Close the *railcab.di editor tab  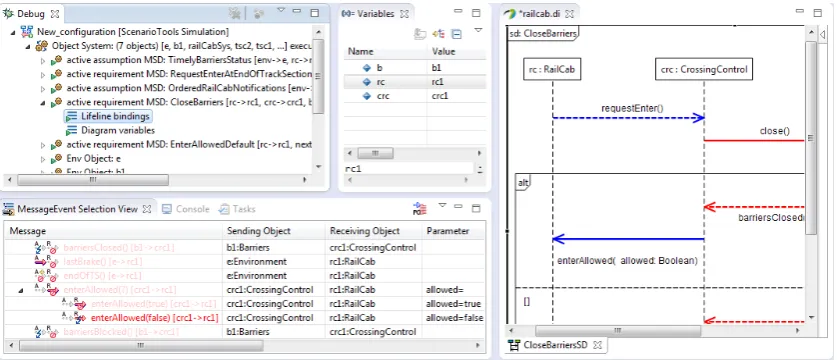(569, 14)
